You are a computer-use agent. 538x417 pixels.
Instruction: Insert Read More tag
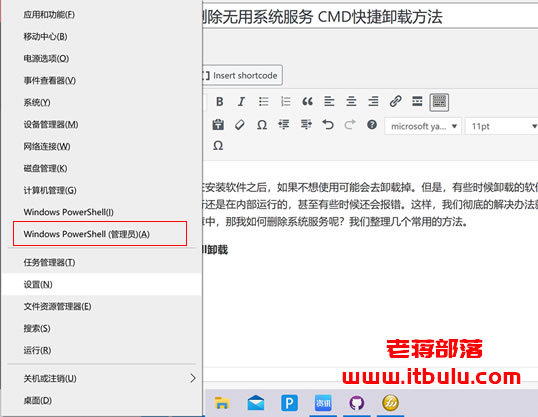point(417,102)
